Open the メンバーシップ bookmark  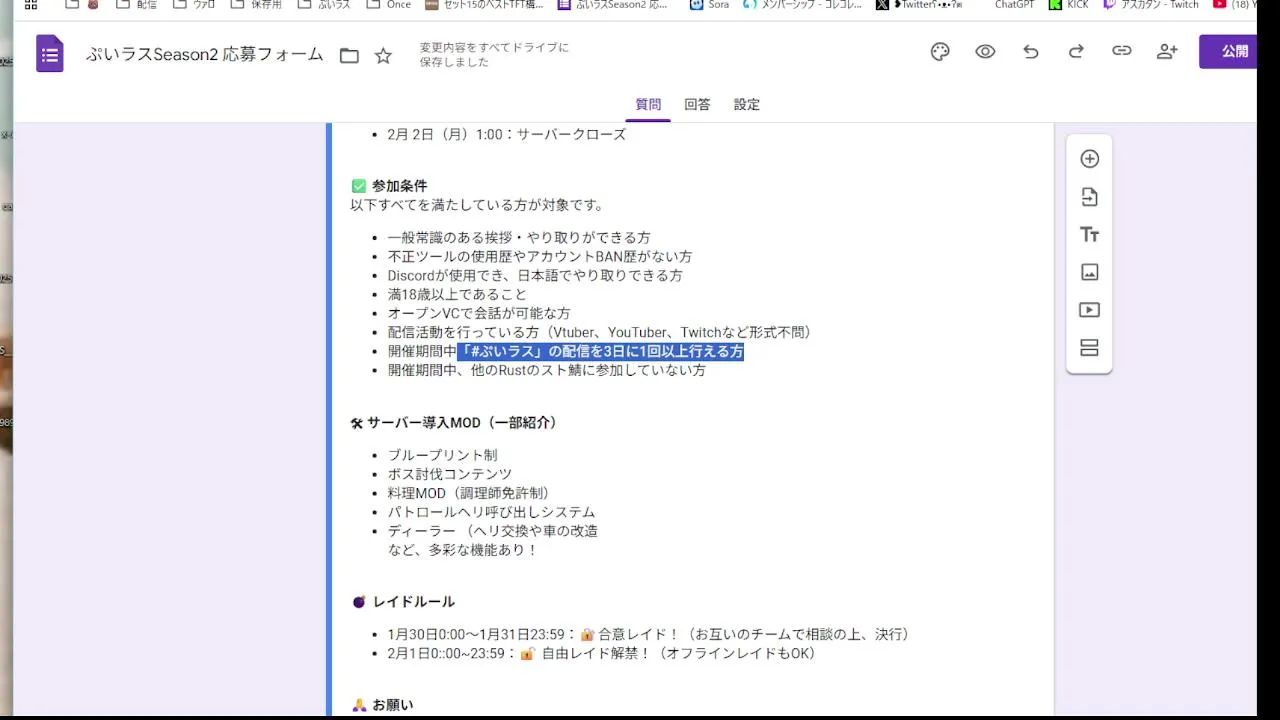(803, 5)
